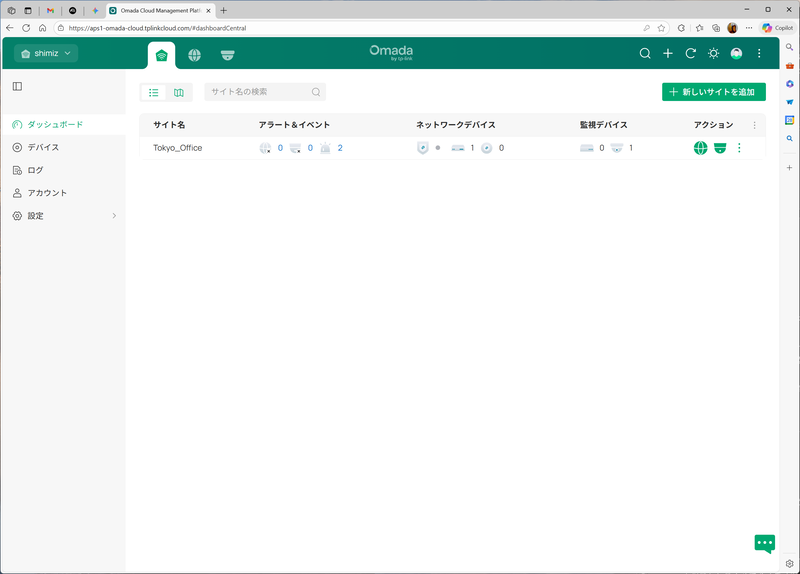Click the サイト名の検索 input field
Screen dimensions: 800x574
click(x=265, y=92)
